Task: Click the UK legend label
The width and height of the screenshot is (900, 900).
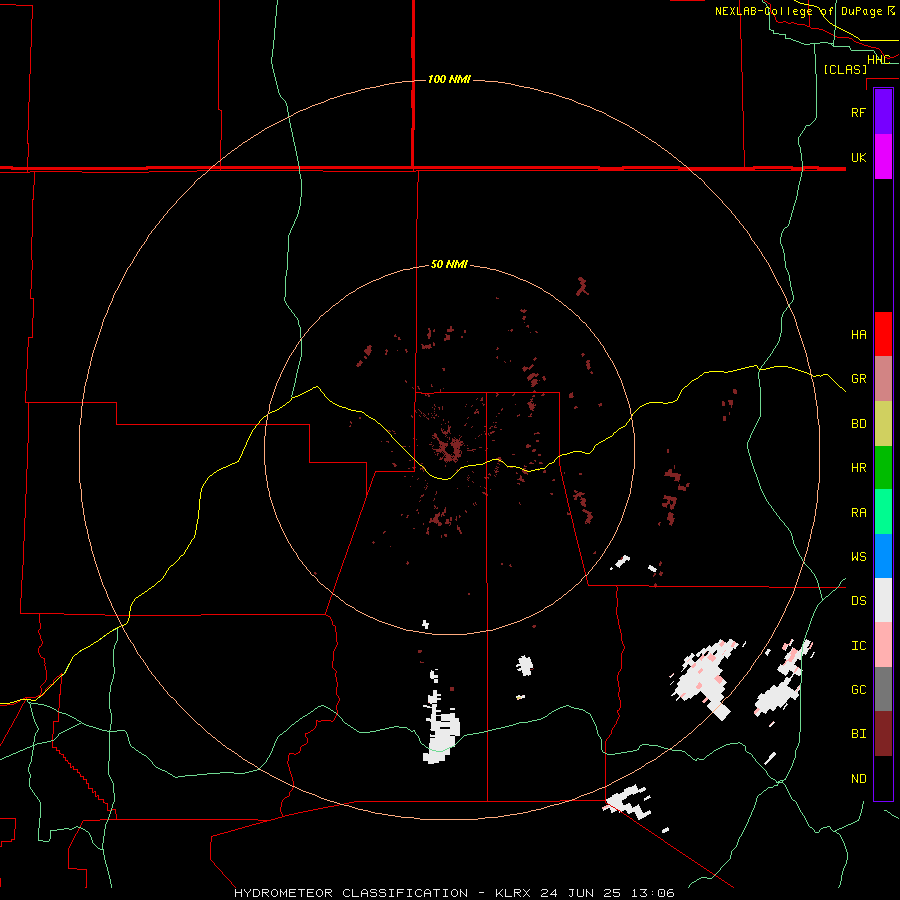Action: click(858, 157)
